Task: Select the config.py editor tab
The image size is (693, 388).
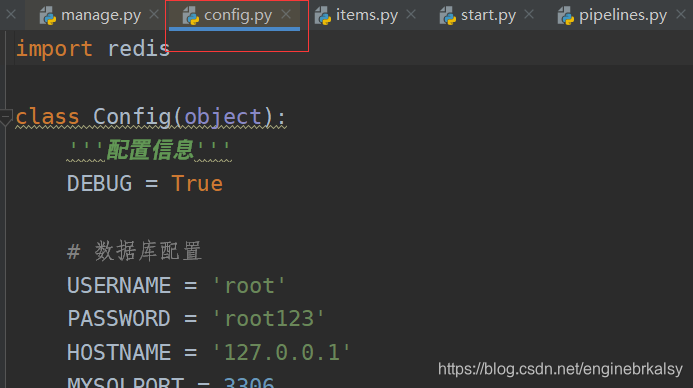Action: 234,15
